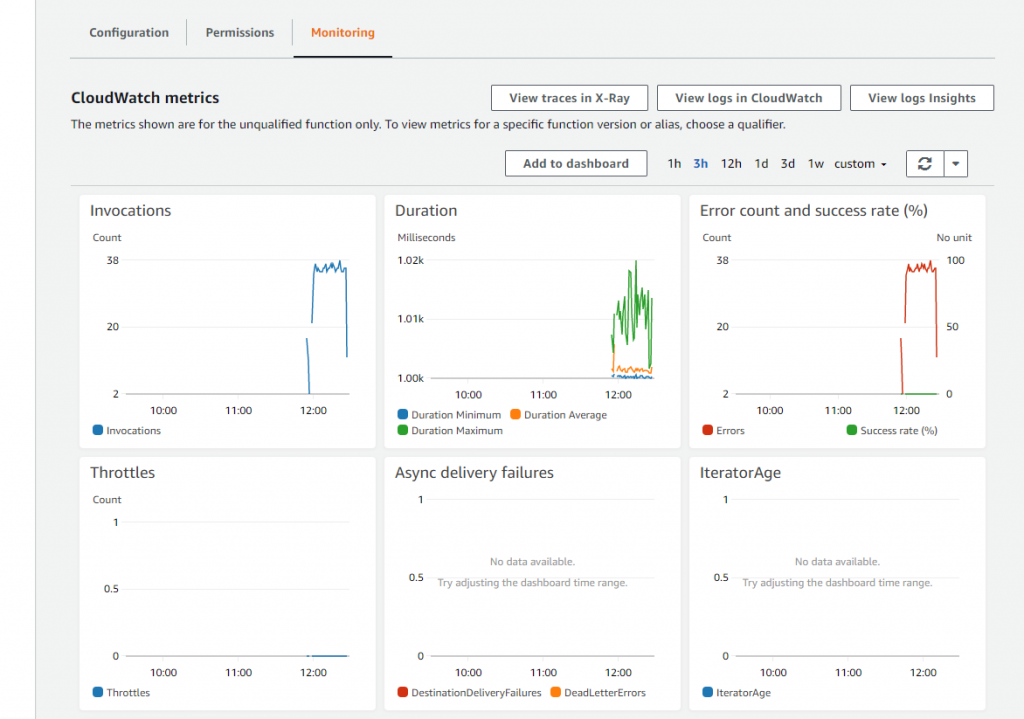This screenshot has width=1024, height=719.
Task: Click View logs in CloudWatch
Action: coord(748,97)
